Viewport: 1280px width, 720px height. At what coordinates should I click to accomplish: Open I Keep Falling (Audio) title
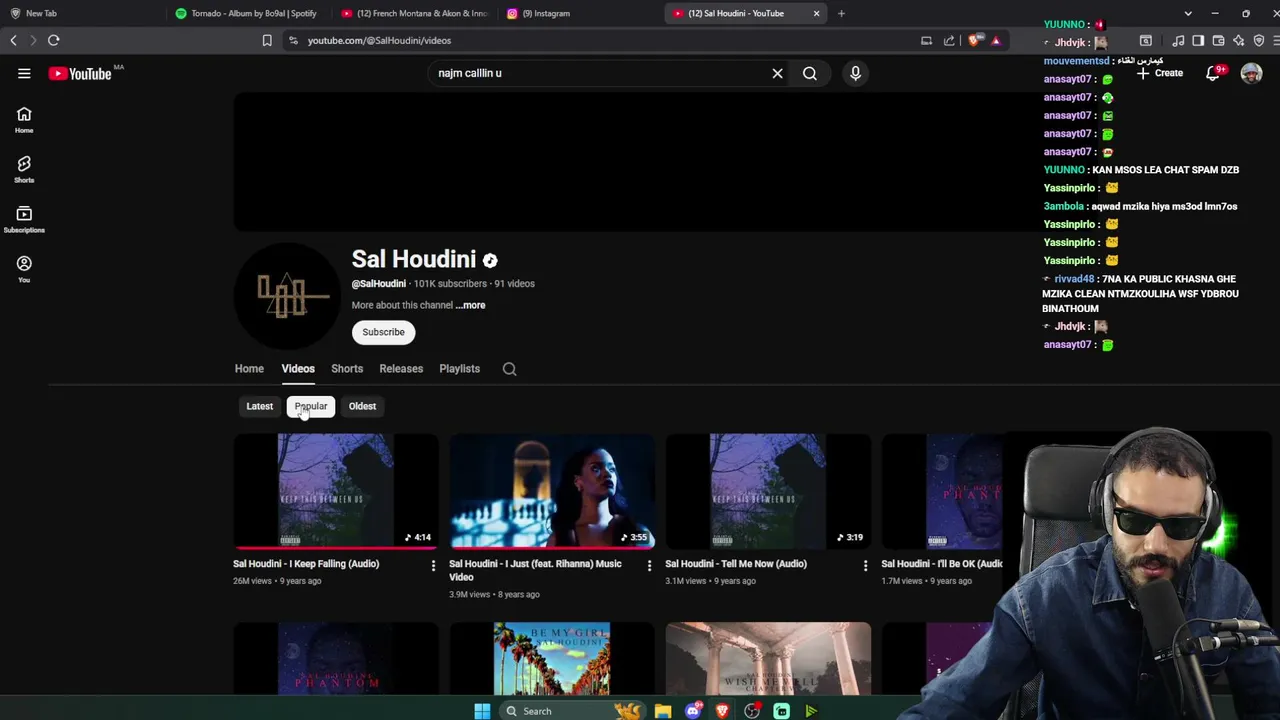[x=306, y=564]
